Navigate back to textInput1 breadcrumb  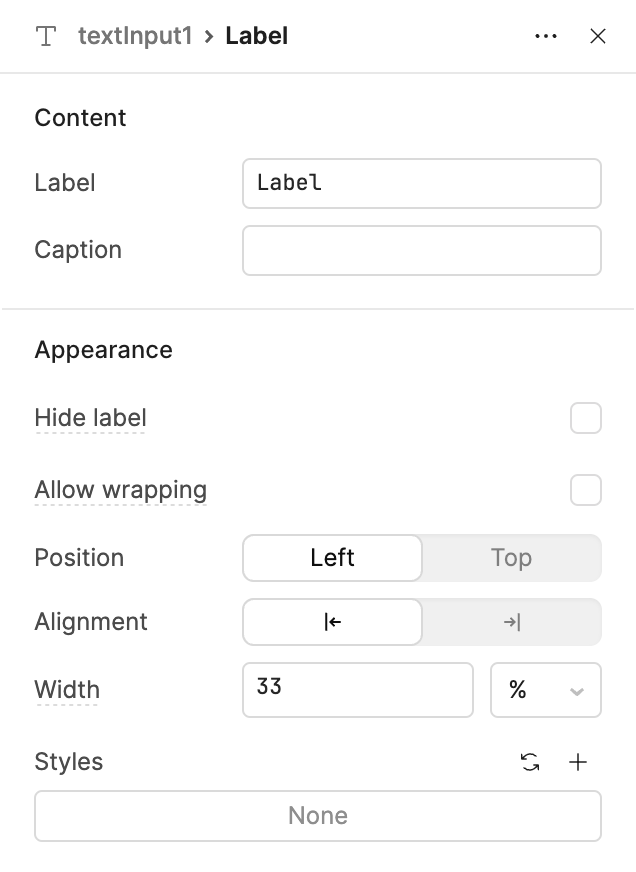pos(135,36)
